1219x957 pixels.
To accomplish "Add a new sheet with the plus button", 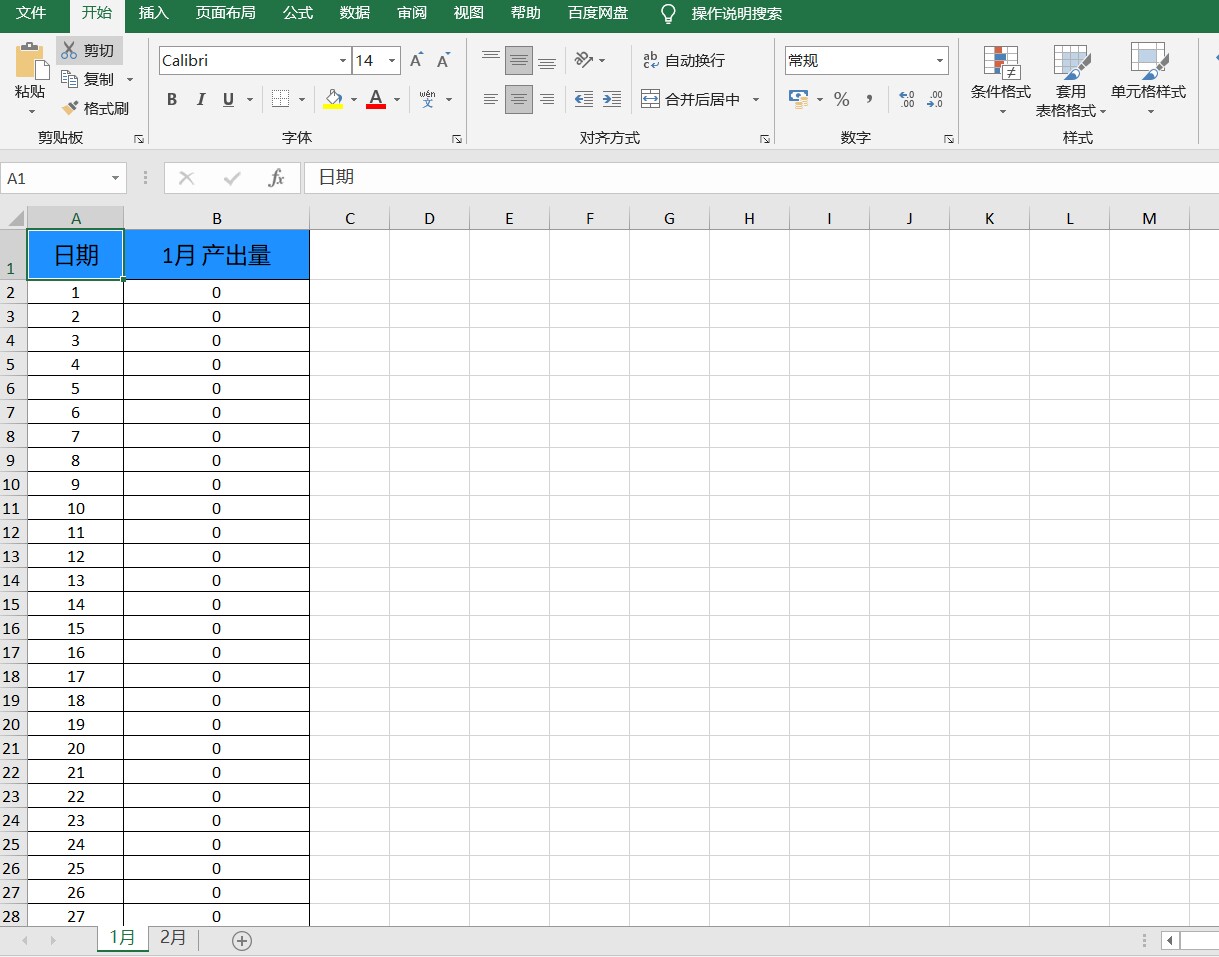I will pyautogui.click(x=242, y=940).
